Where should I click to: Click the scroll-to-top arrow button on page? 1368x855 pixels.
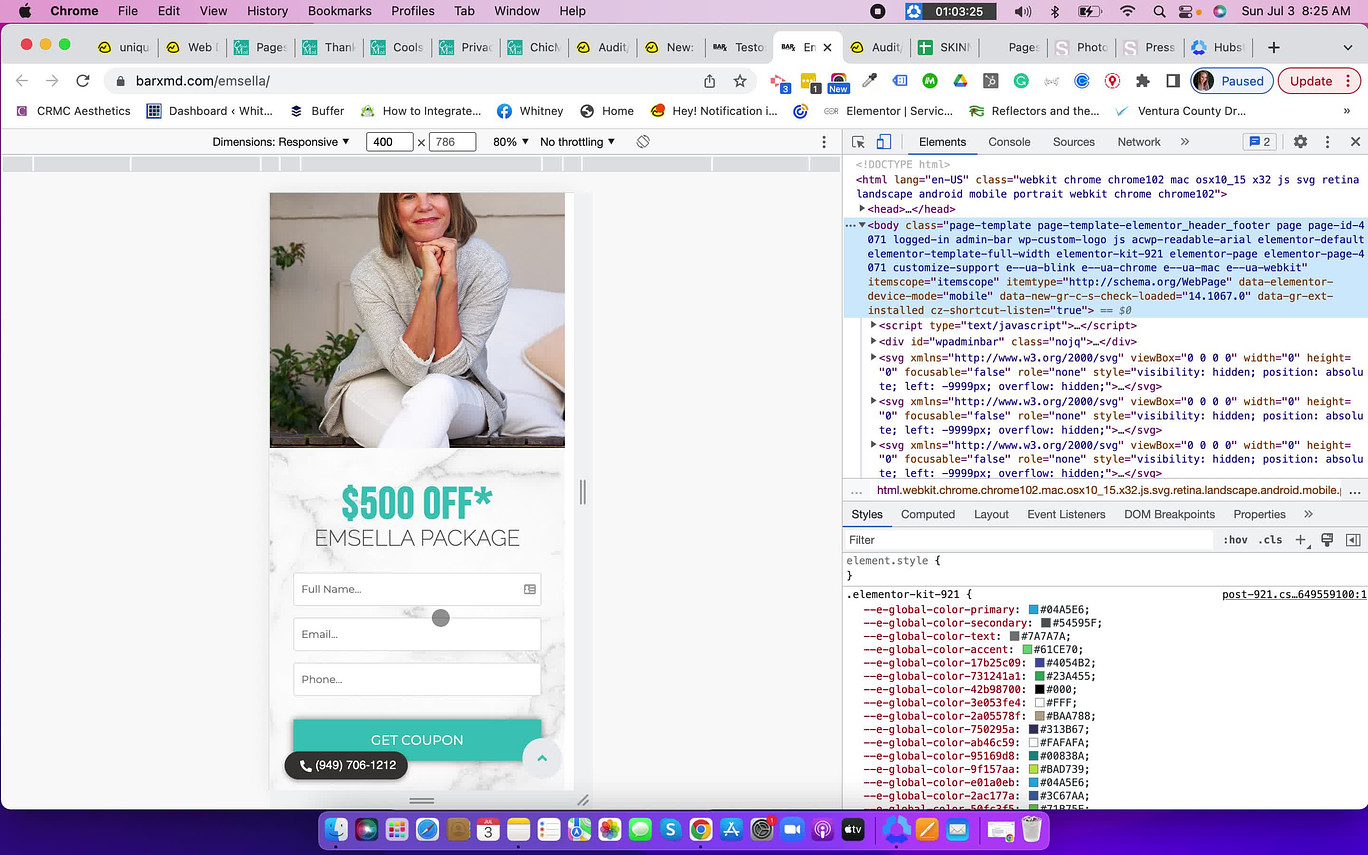[x=542, y=759]
